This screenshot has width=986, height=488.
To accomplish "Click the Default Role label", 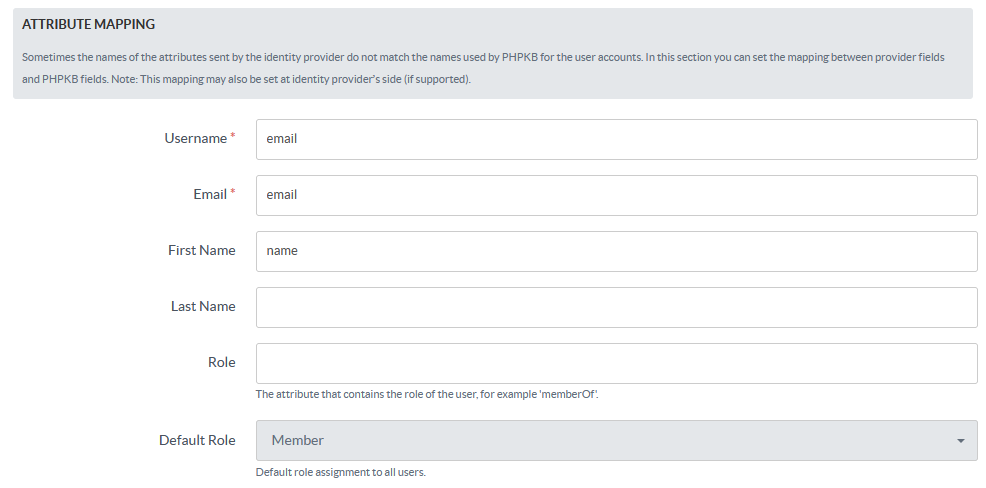I will coord(197,441).
